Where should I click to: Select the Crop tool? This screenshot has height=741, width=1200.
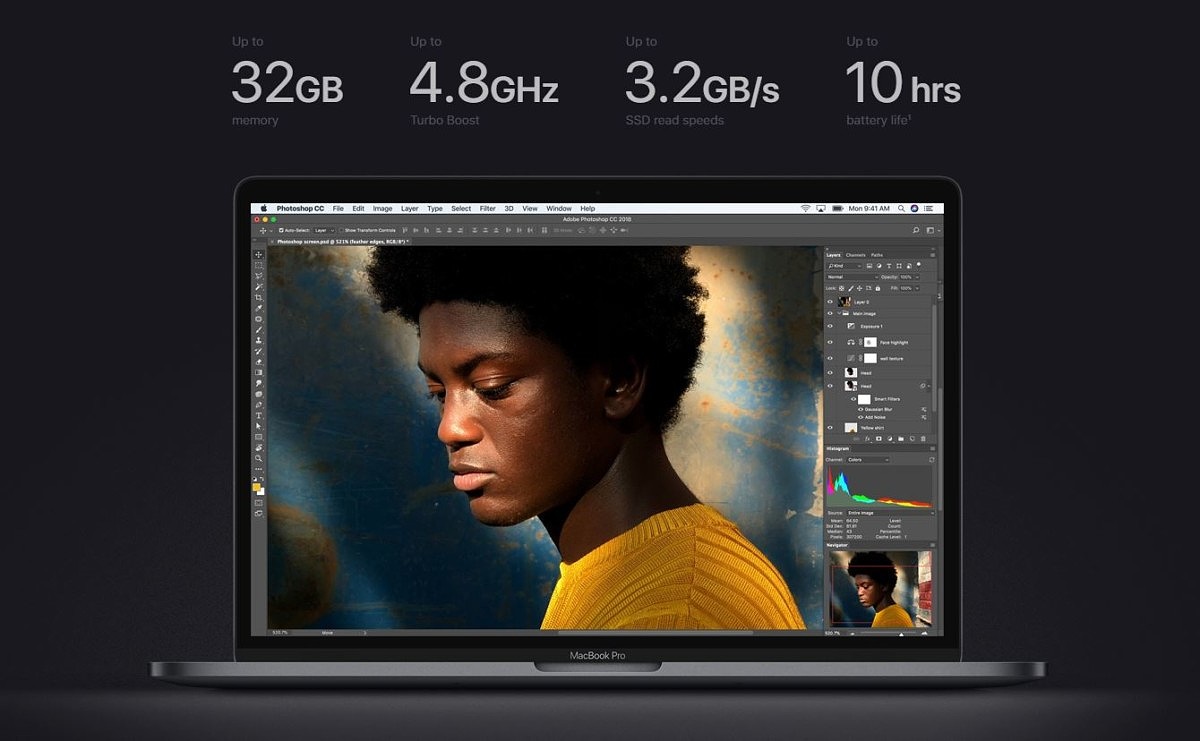(x=259, y=298)
